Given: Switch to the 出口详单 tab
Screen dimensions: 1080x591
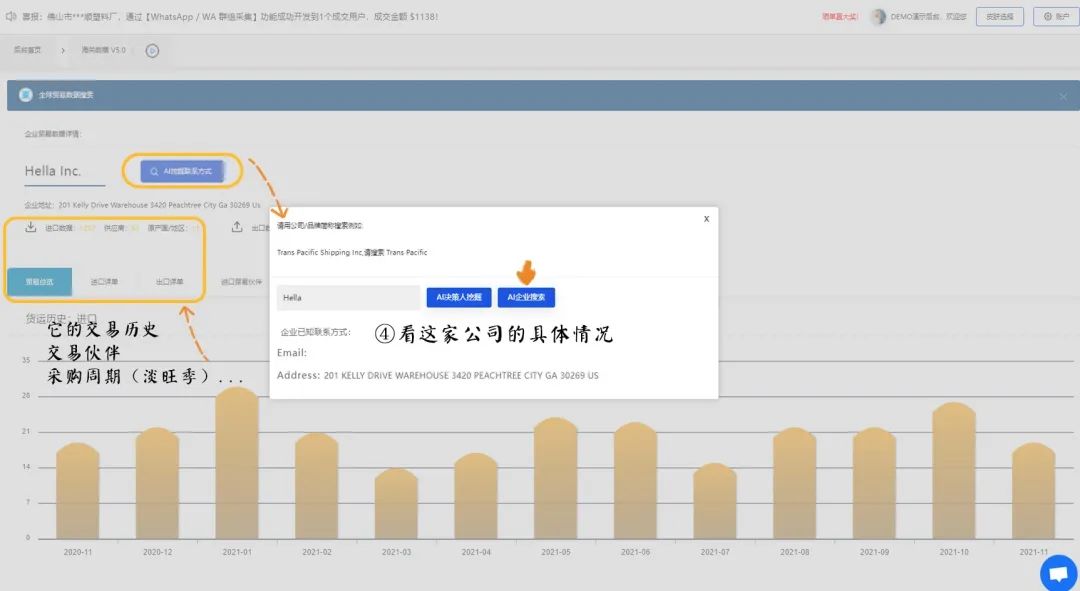Looking at the screenshot, I should 170,282.
